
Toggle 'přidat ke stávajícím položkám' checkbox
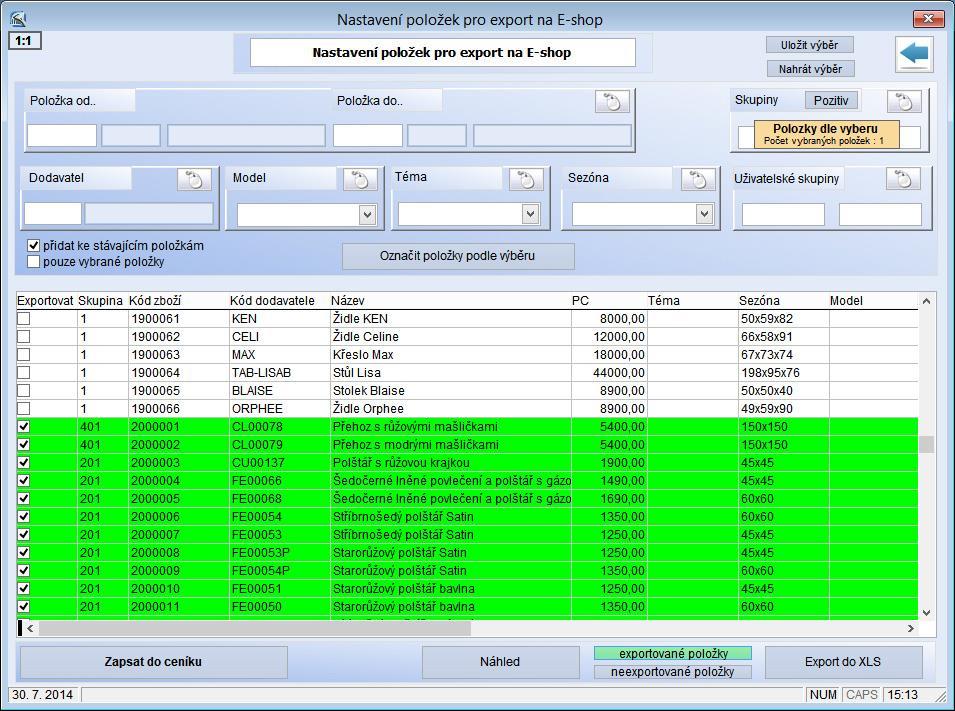(33, 246)
